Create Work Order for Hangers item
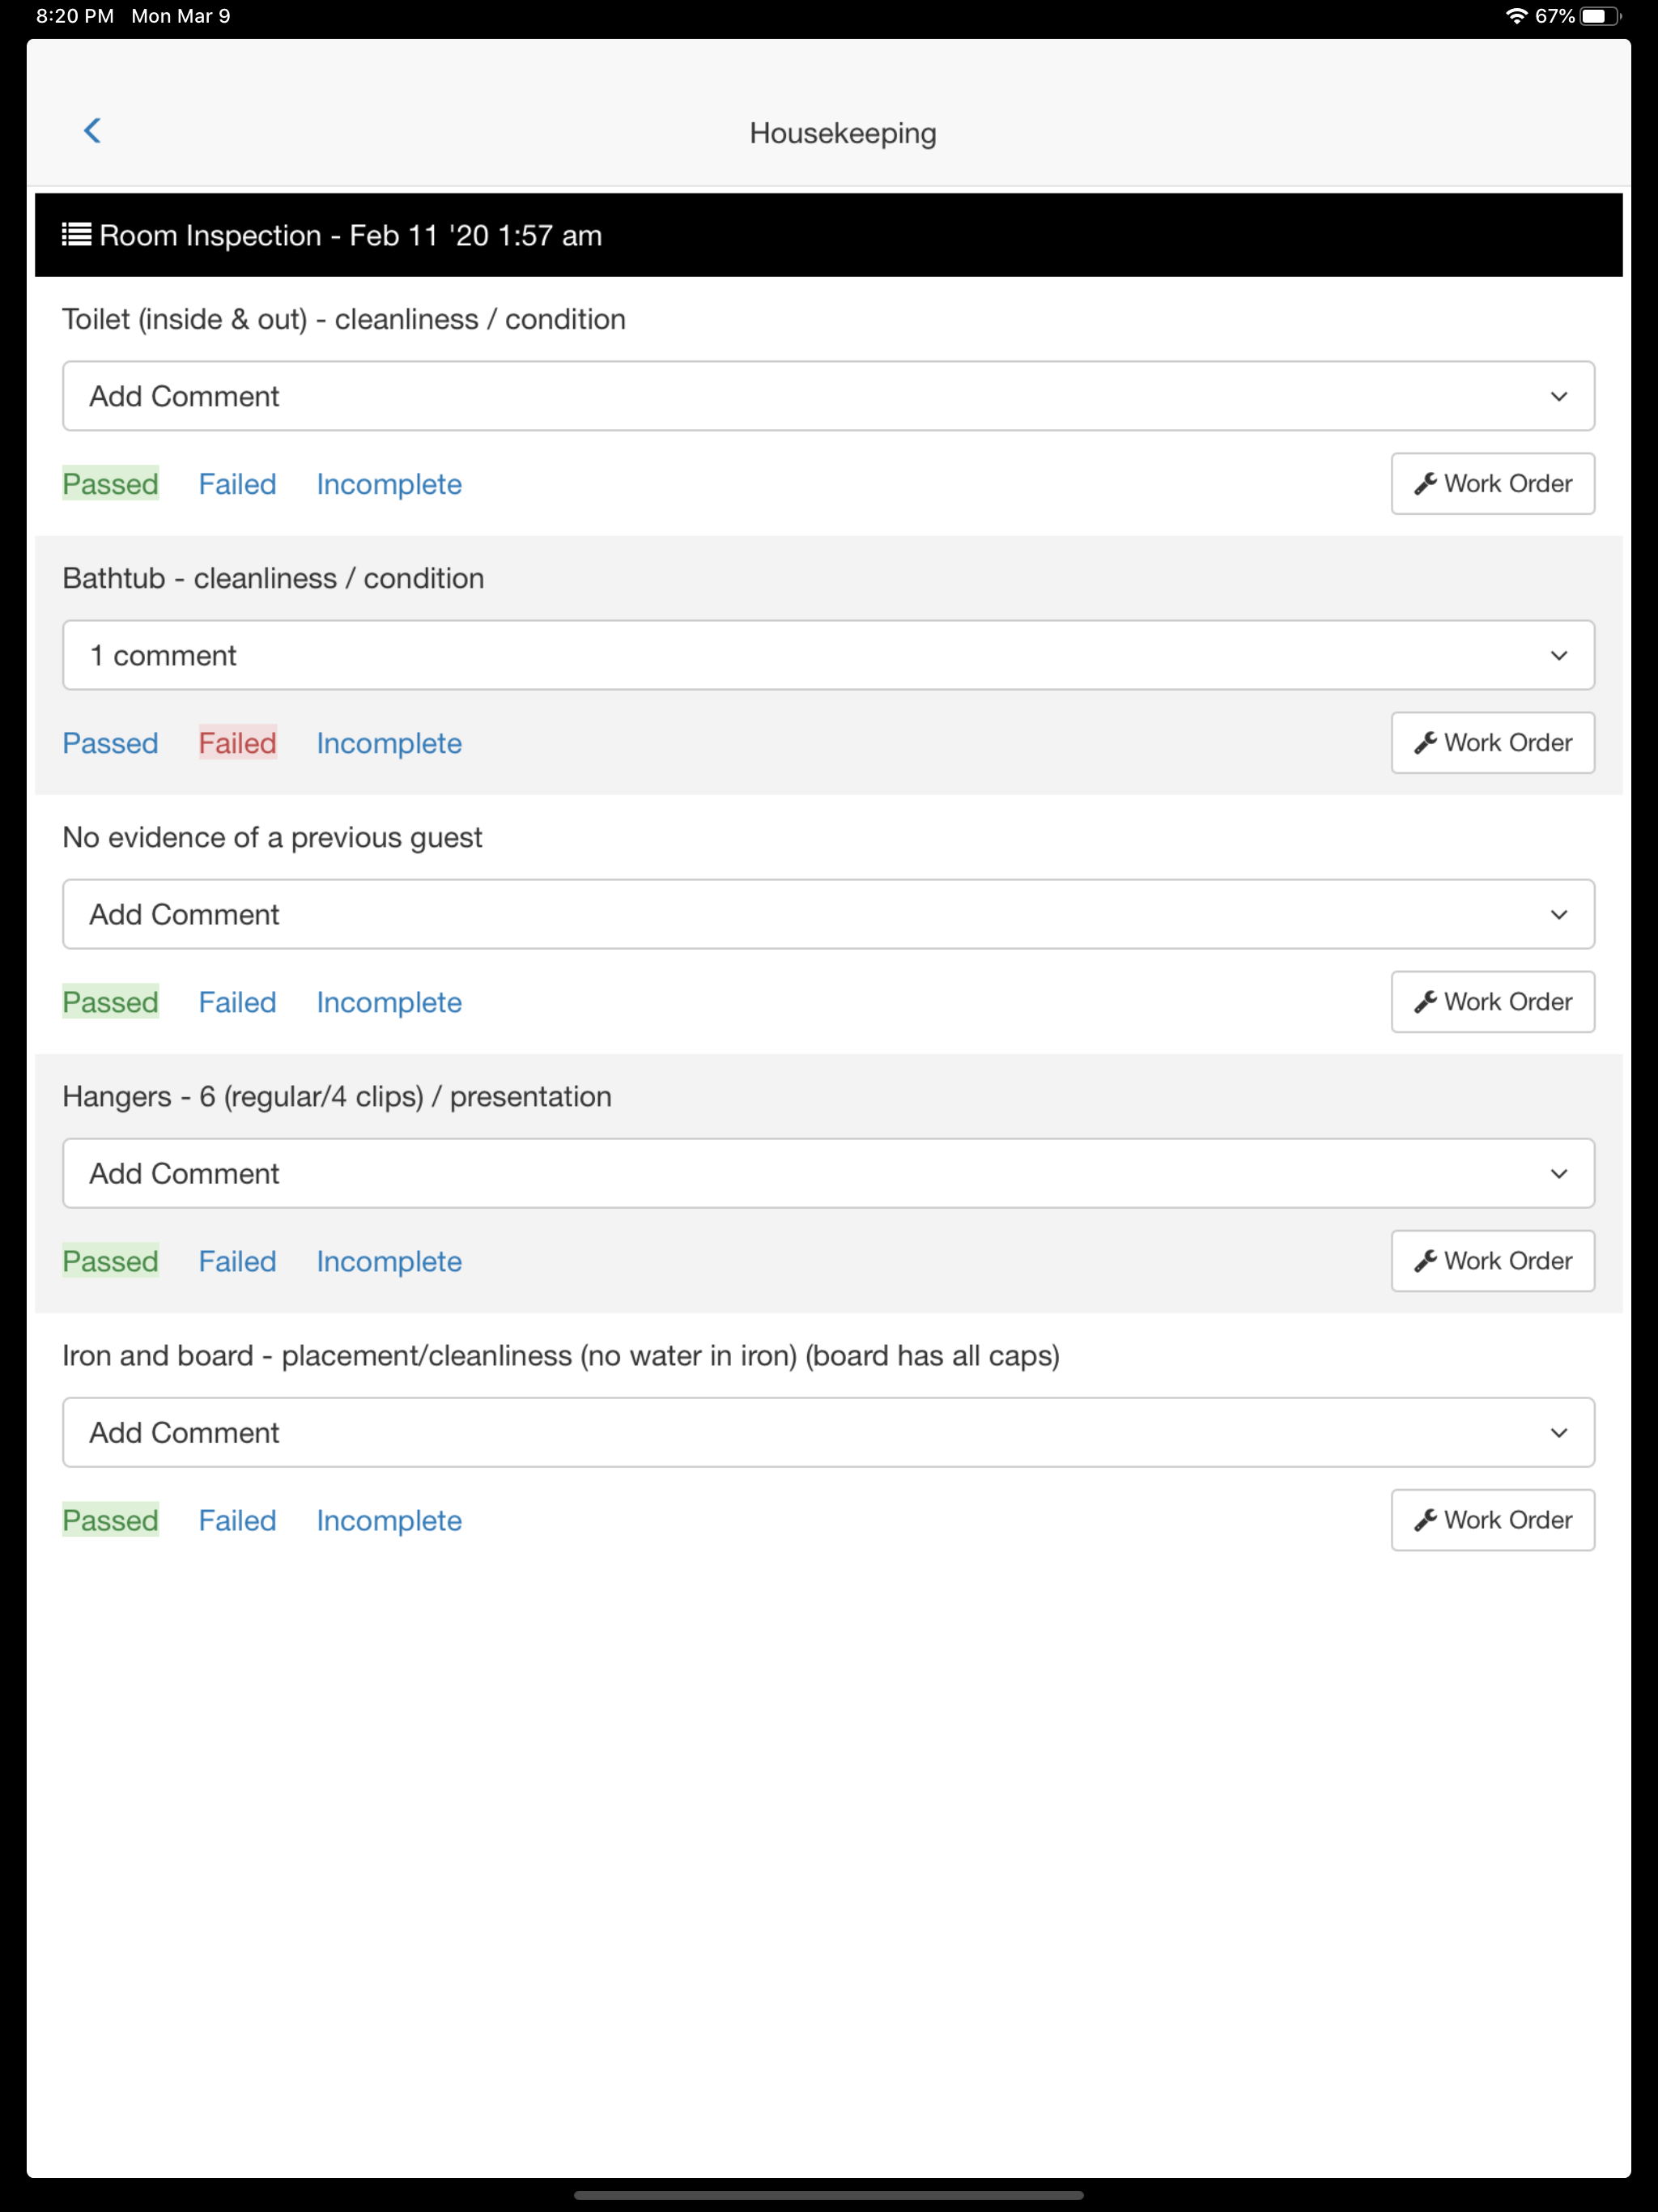Image resolution: width=1658 pixels, height=2212 pixels. coord(1492,1261)
